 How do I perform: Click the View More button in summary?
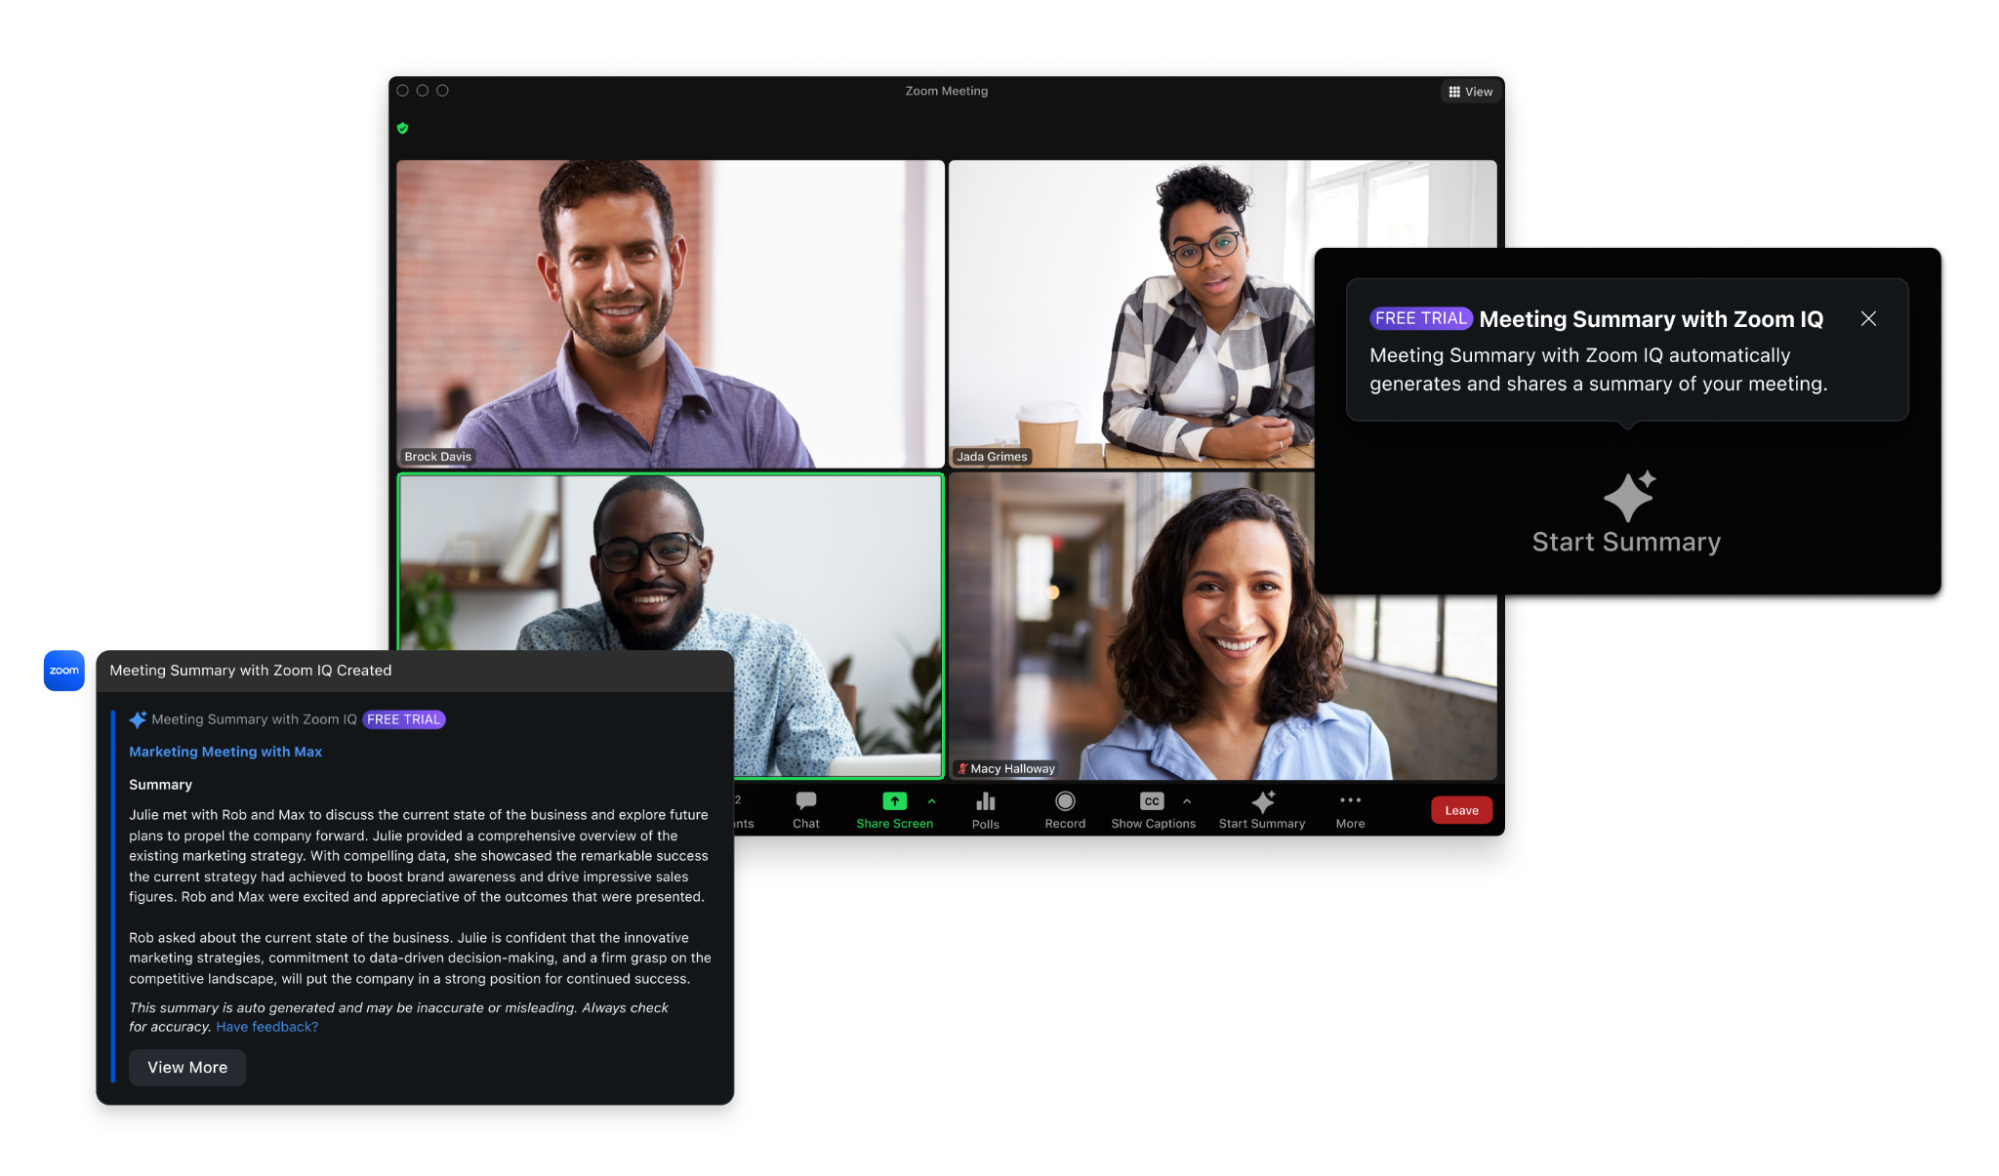point(185,1067)
